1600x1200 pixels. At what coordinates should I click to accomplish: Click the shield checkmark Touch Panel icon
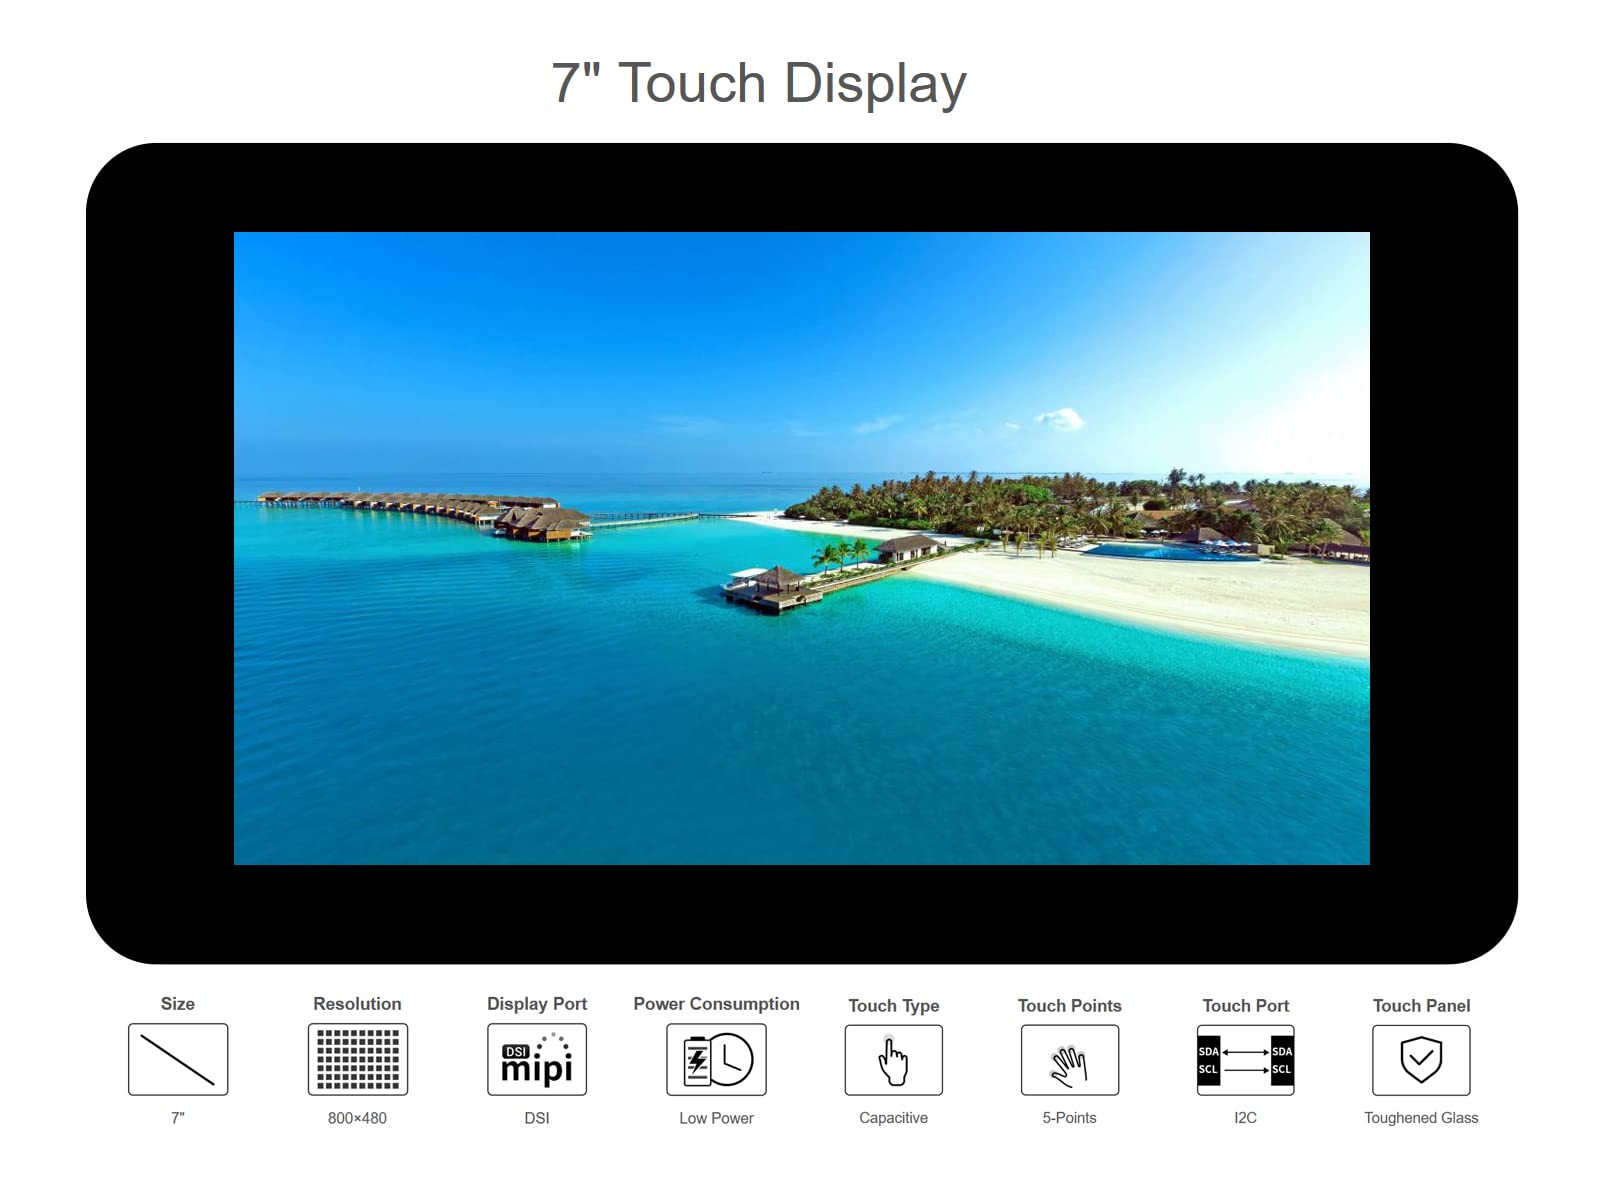[1421, 1060]
